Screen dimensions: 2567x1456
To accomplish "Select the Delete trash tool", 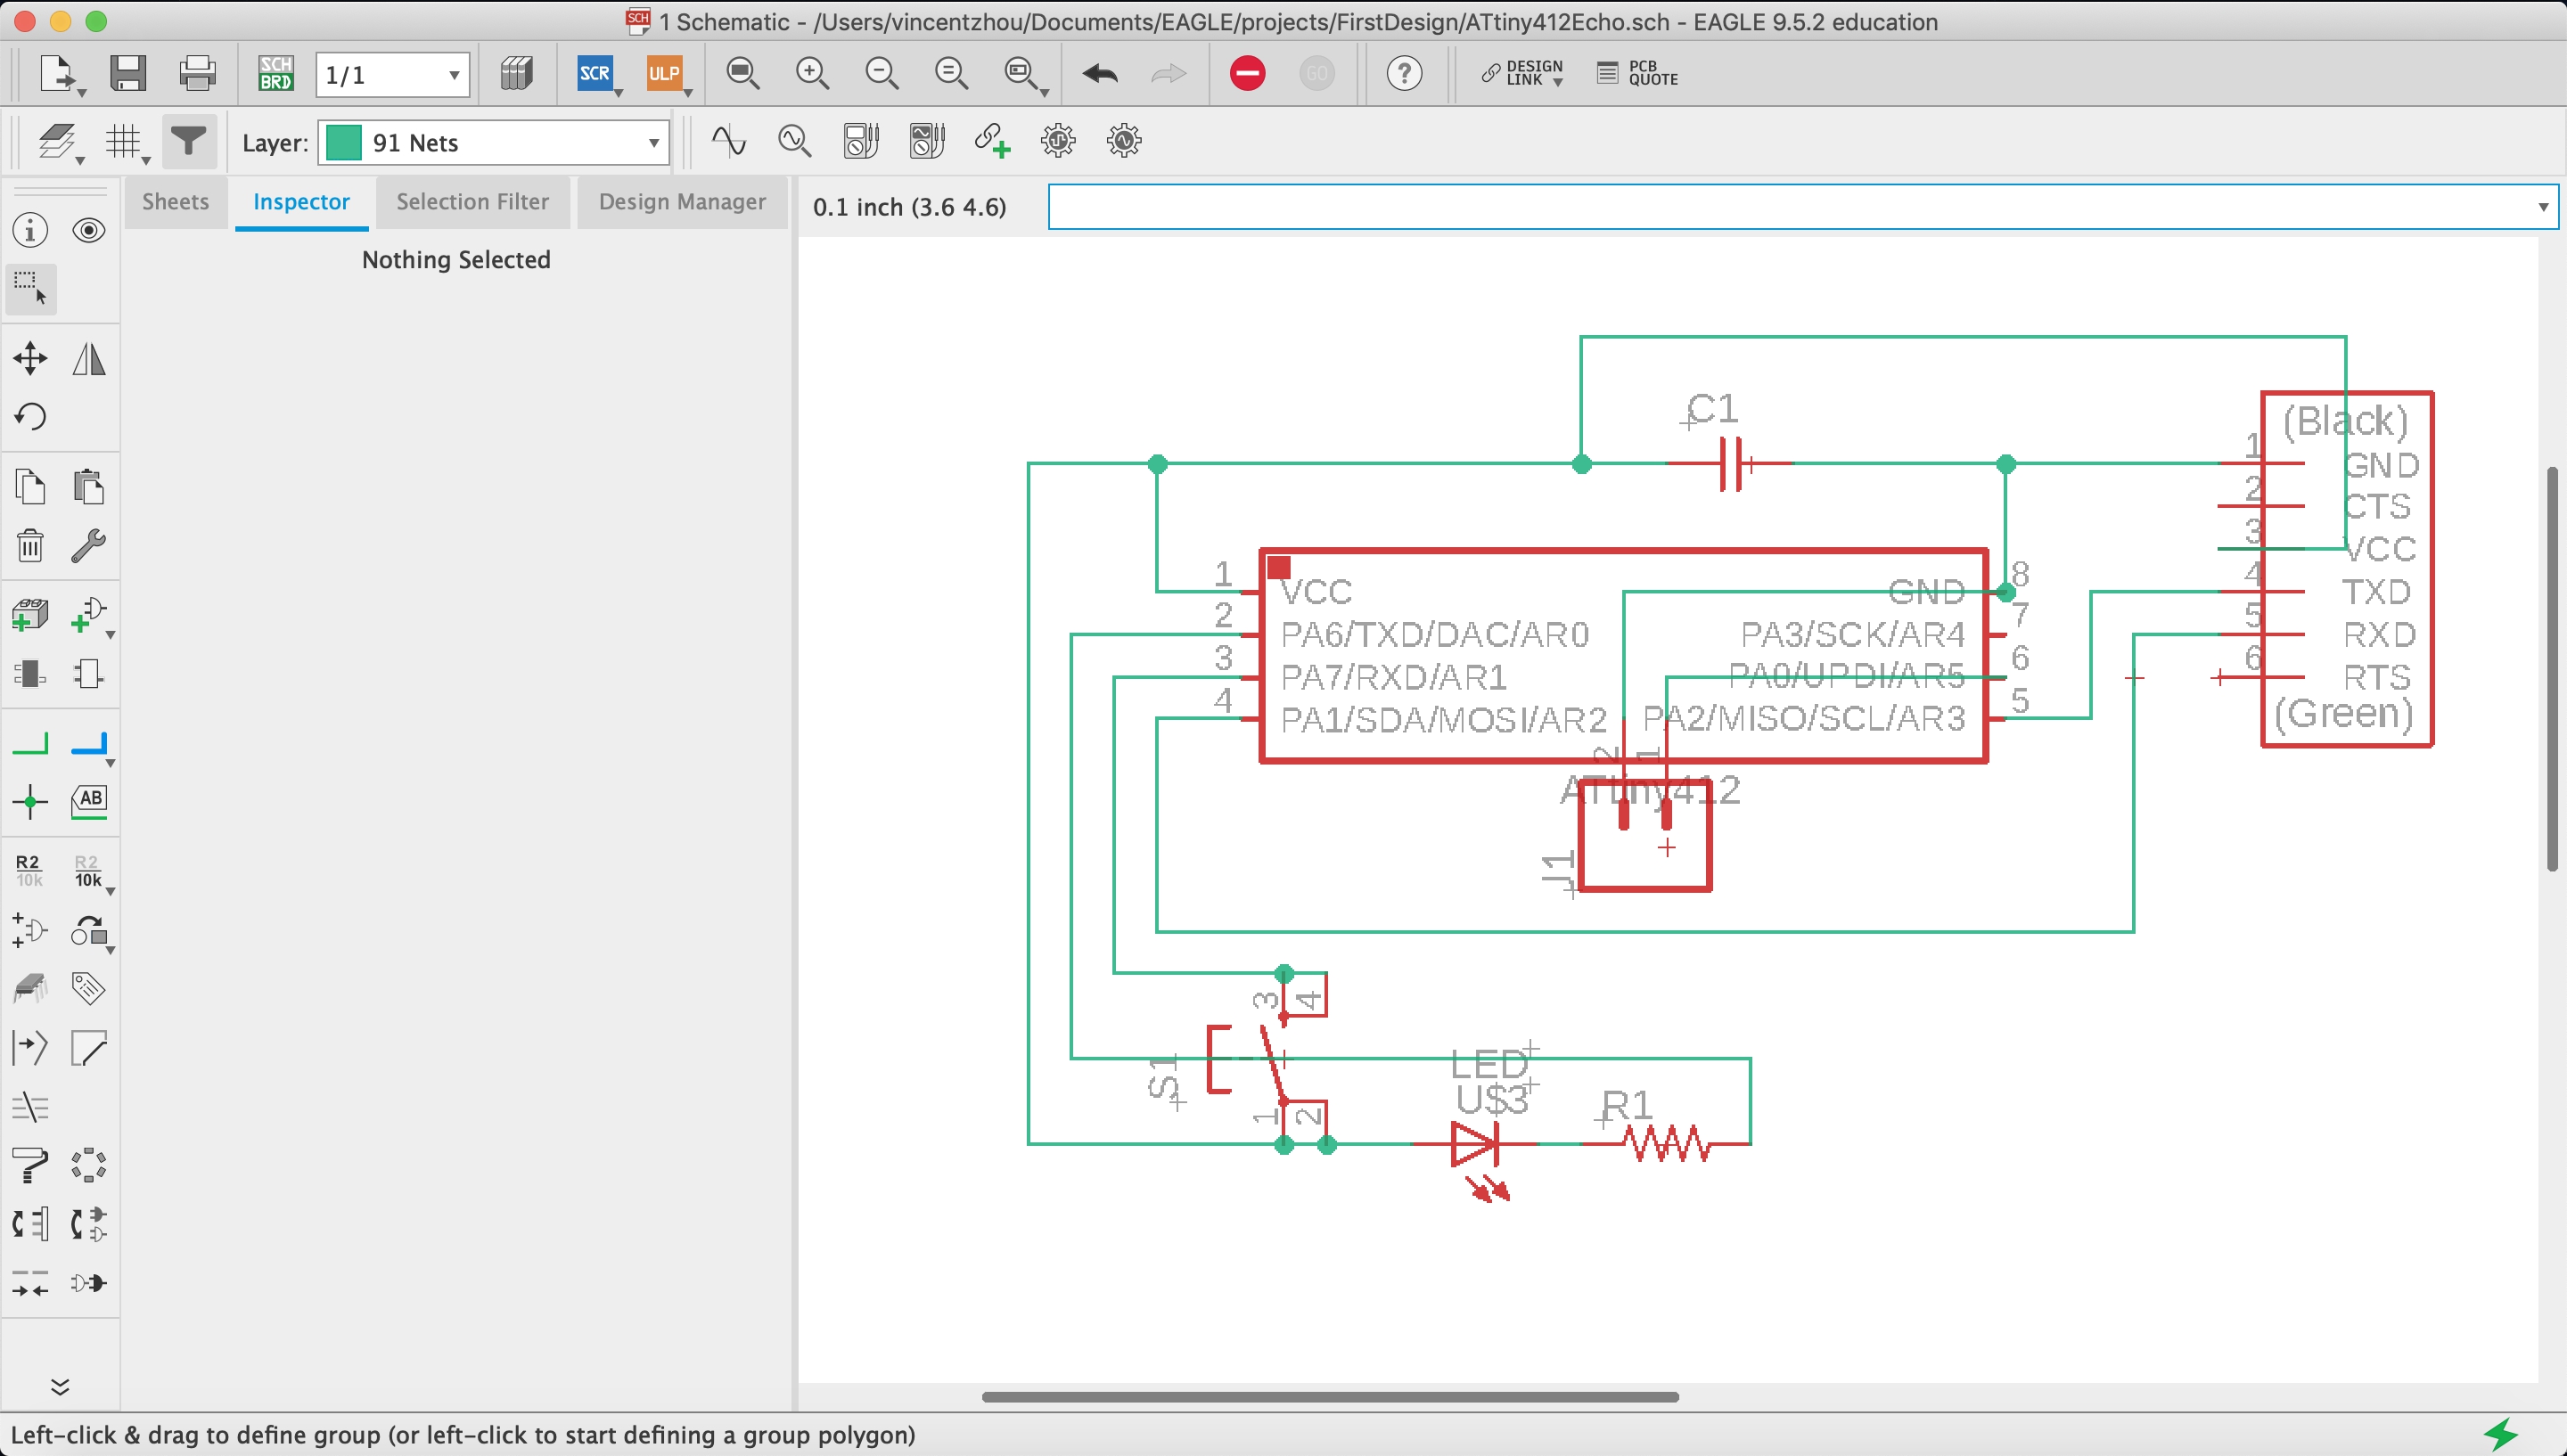I will pos(30,546).
